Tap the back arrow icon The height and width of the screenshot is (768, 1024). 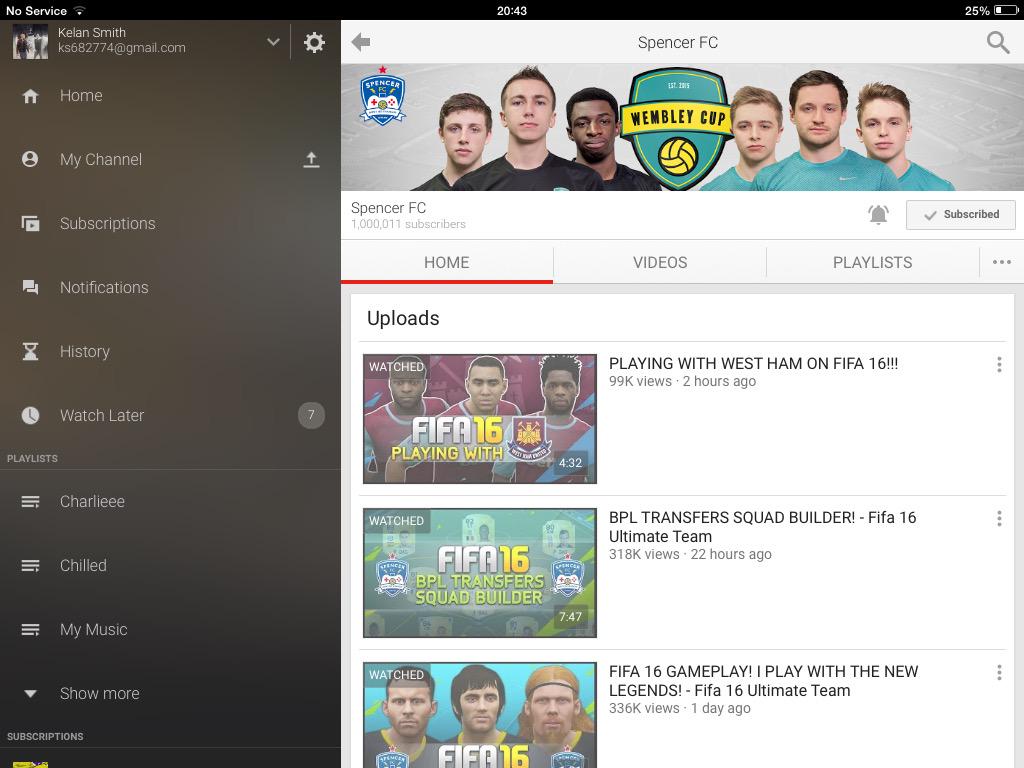[x=360, y=42]
